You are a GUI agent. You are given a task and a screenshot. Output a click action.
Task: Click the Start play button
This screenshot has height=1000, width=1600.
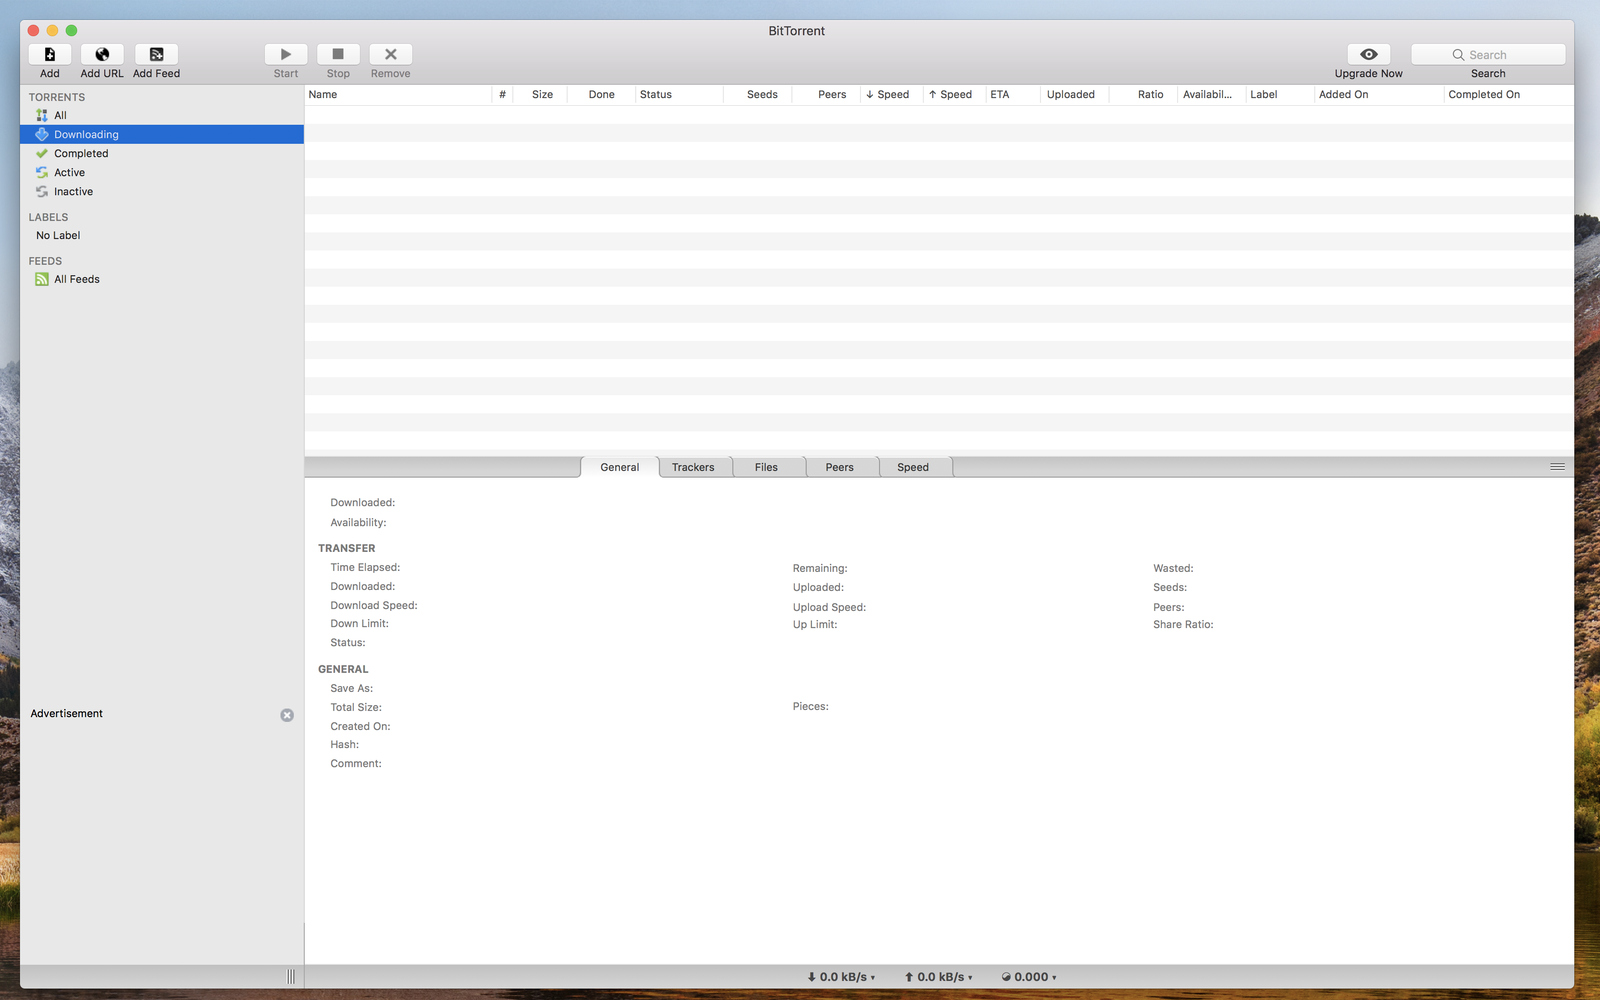[x=286, y=54]
